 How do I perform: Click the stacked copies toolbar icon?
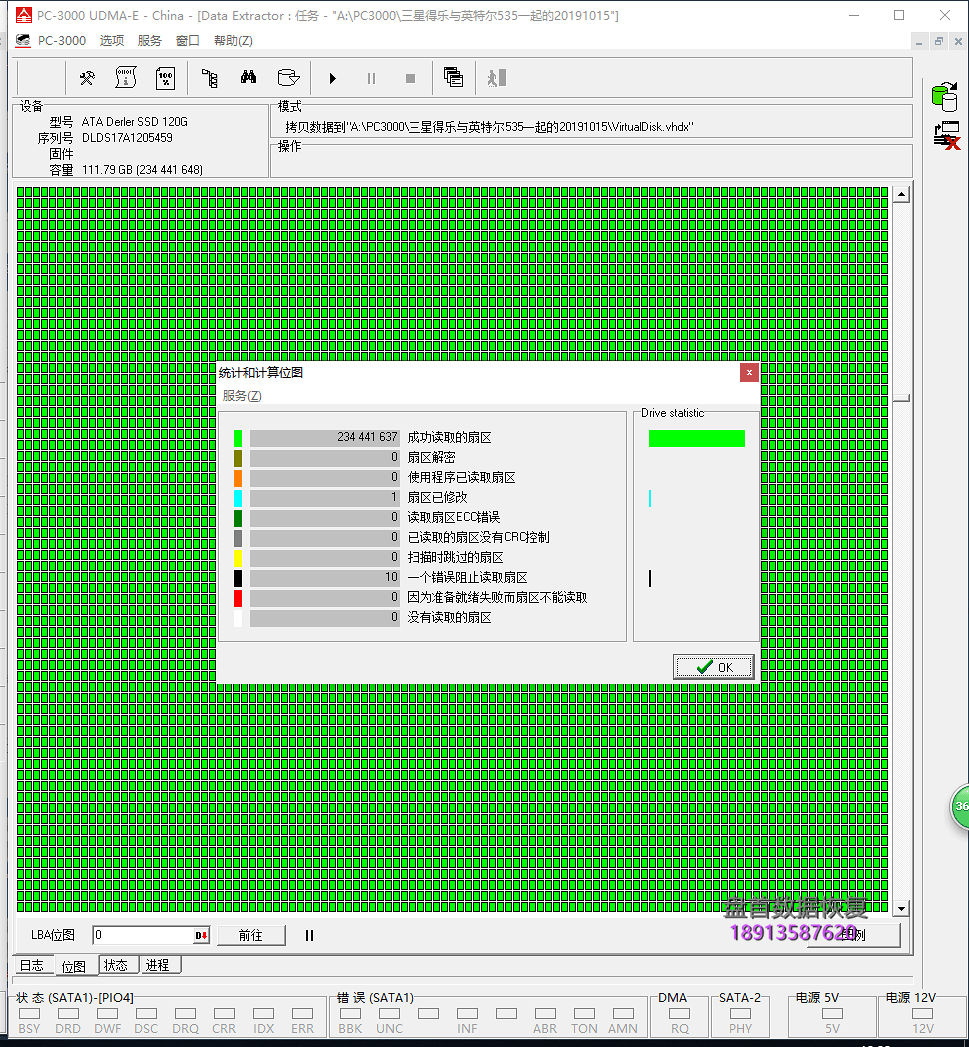click(453, 78)
